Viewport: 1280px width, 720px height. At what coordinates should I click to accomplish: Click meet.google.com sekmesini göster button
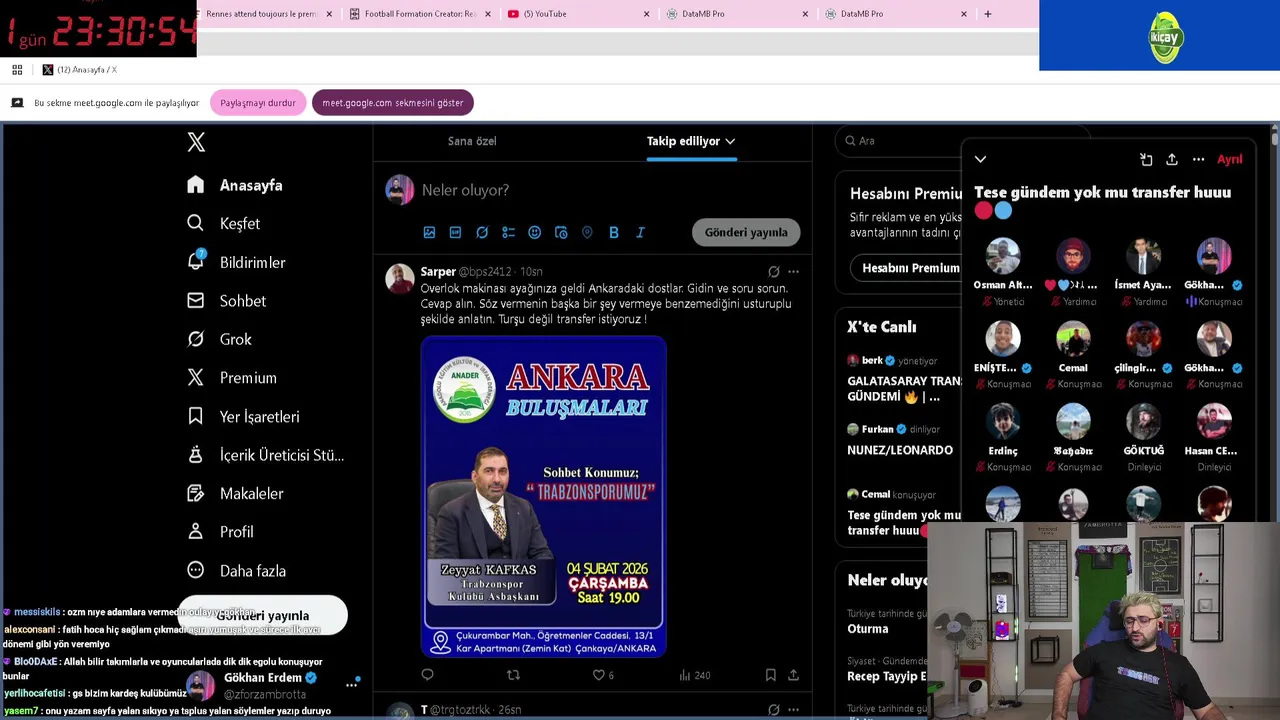click(393, 103)
